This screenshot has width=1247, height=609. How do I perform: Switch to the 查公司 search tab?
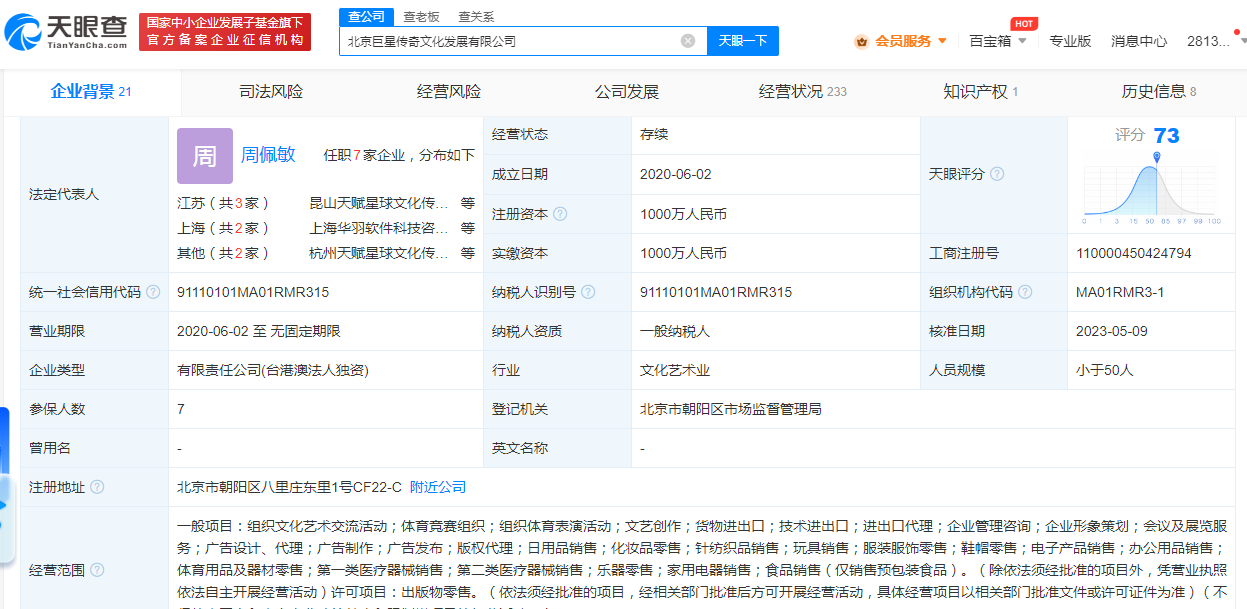[367, 16]
